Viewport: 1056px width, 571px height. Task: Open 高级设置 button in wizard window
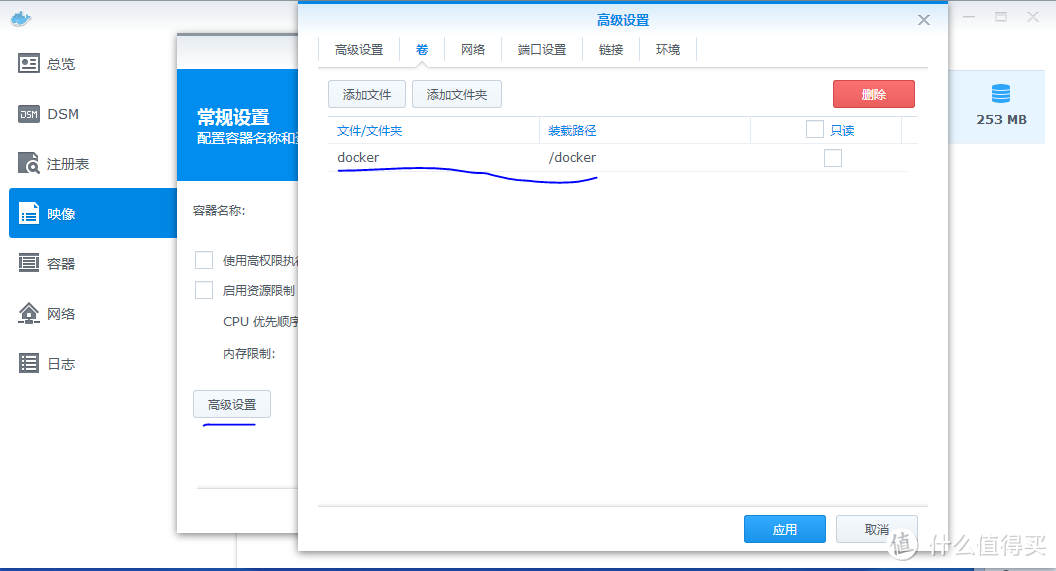click(232, 404)
